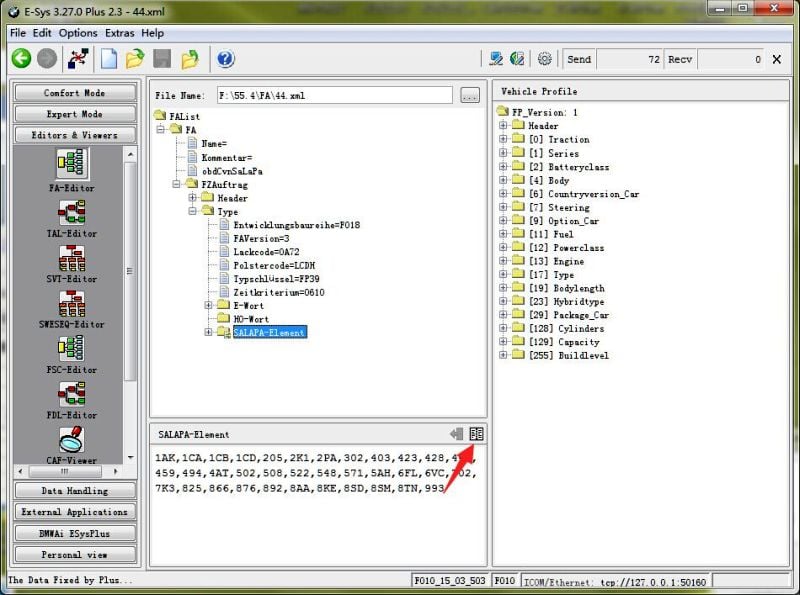Select Editors & Viewers section
Image resolution: width=800 pixels, height=595 pixels.
tap(75, 135)
